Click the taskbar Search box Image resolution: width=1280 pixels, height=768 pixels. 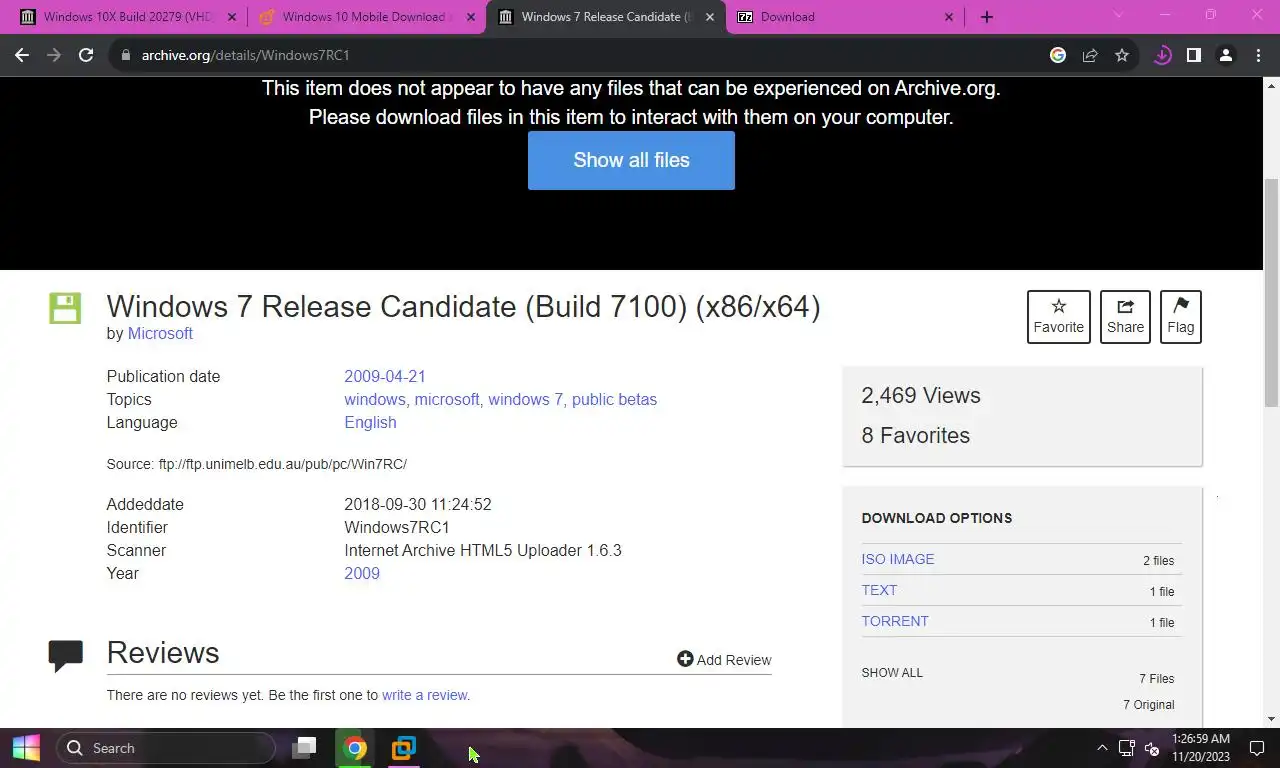[x=165, y=748]
